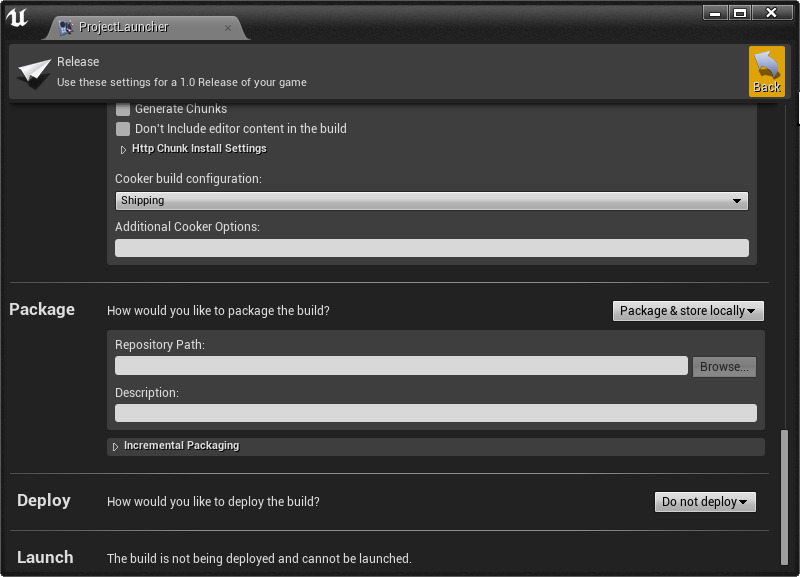800x577 pixels.
Task: Click the Repository Path input field
Action: 401,366
